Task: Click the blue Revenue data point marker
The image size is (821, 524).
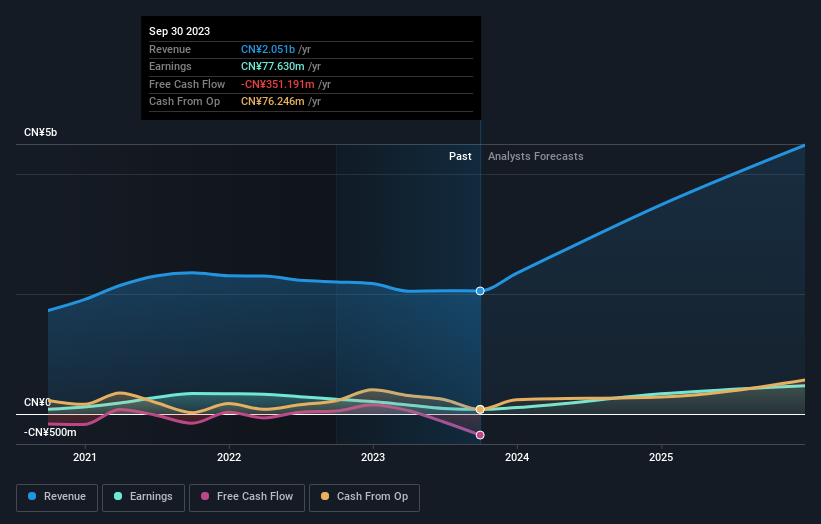Action: [480, 291]
